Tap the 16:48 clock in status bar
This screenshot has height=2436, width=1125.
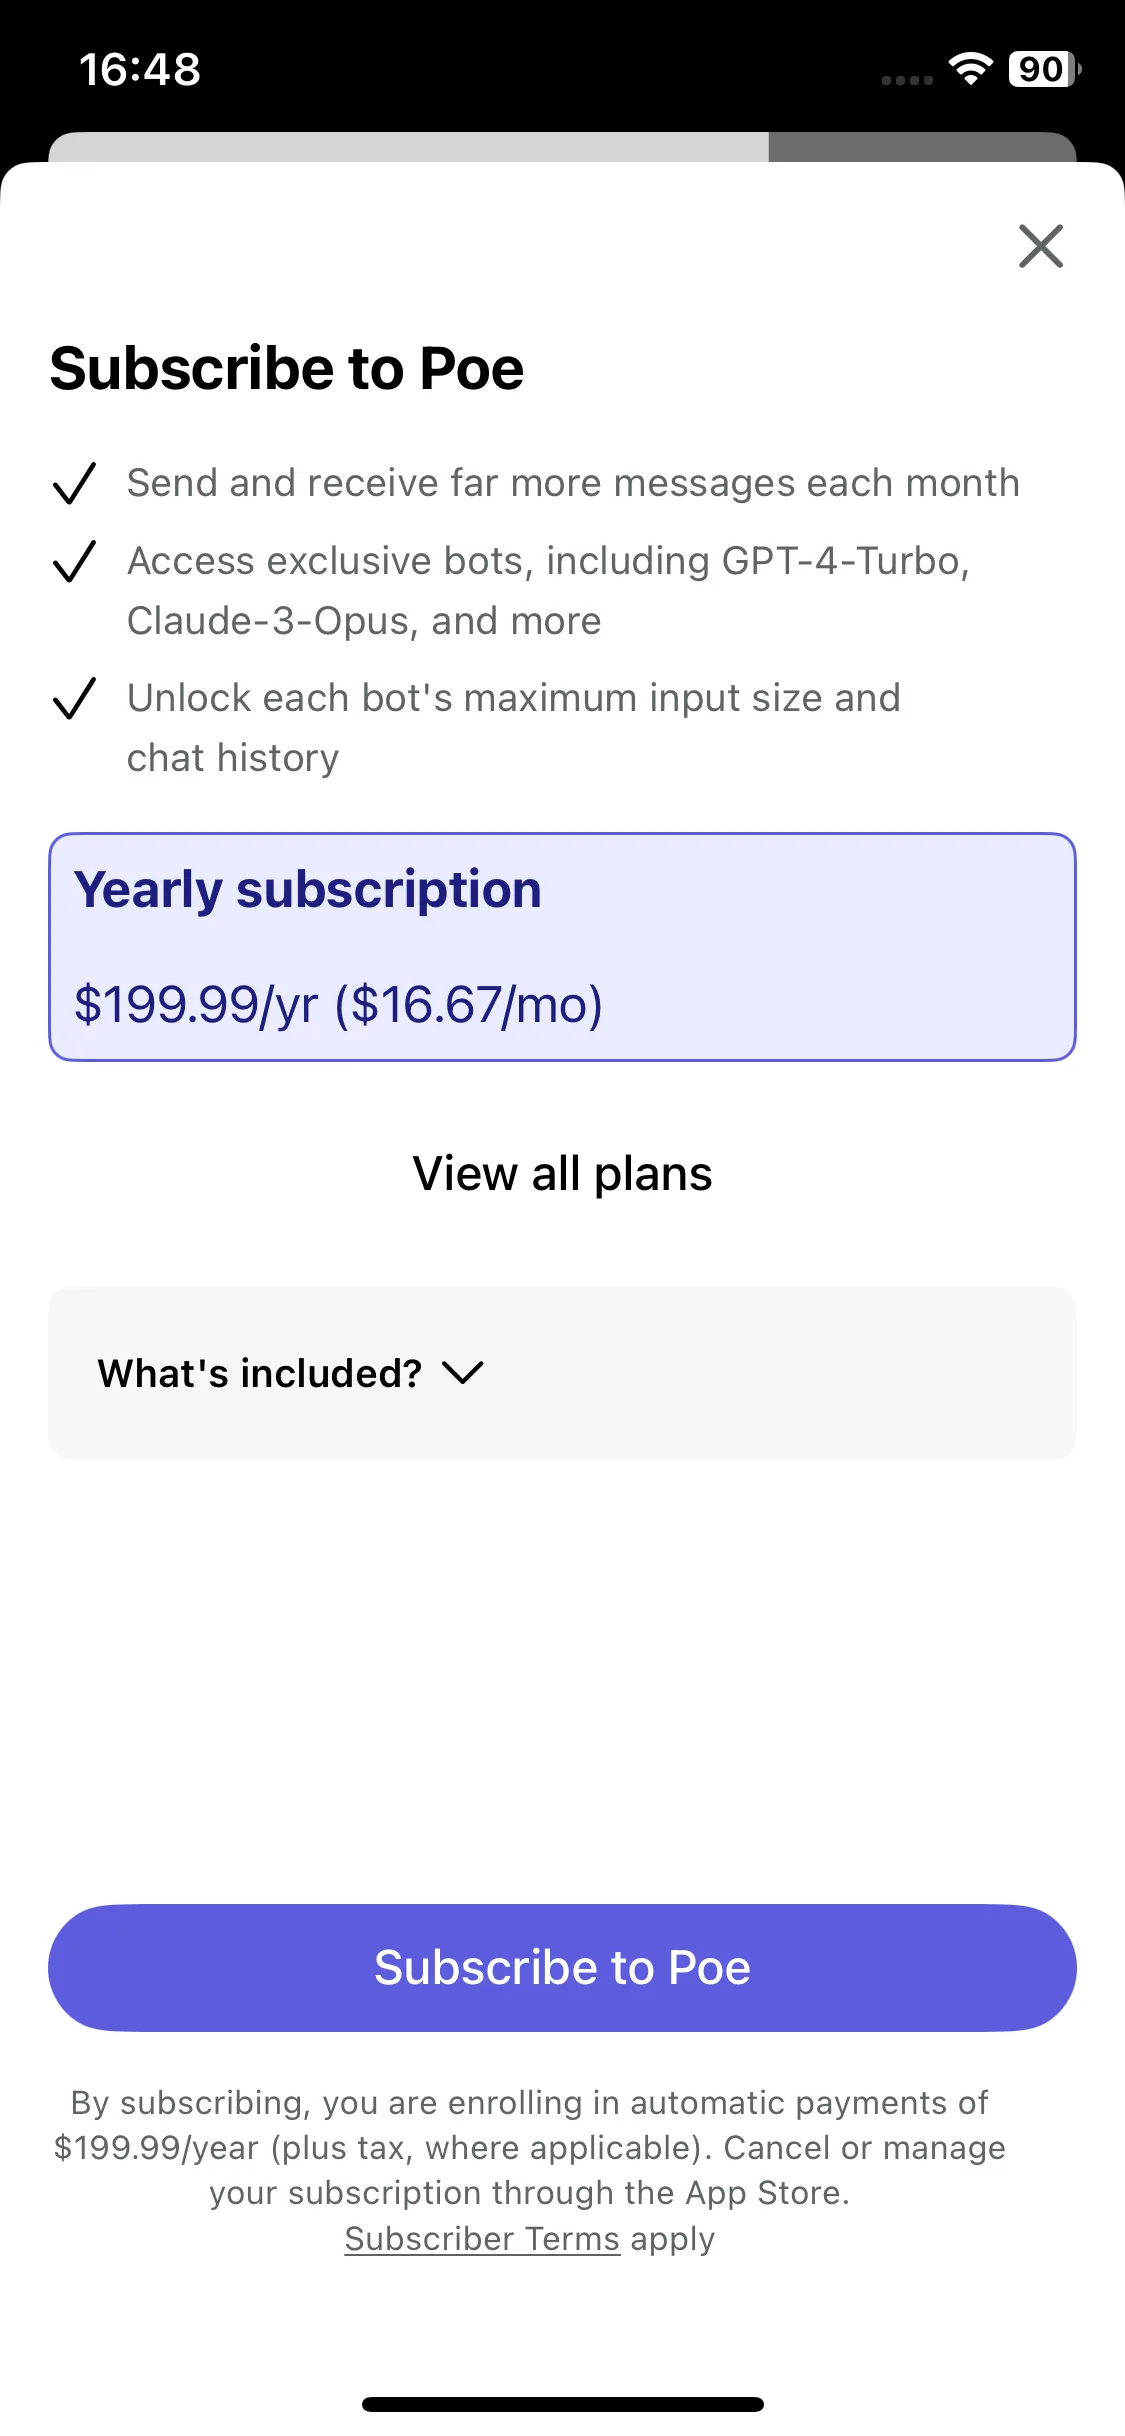(140, 70)
